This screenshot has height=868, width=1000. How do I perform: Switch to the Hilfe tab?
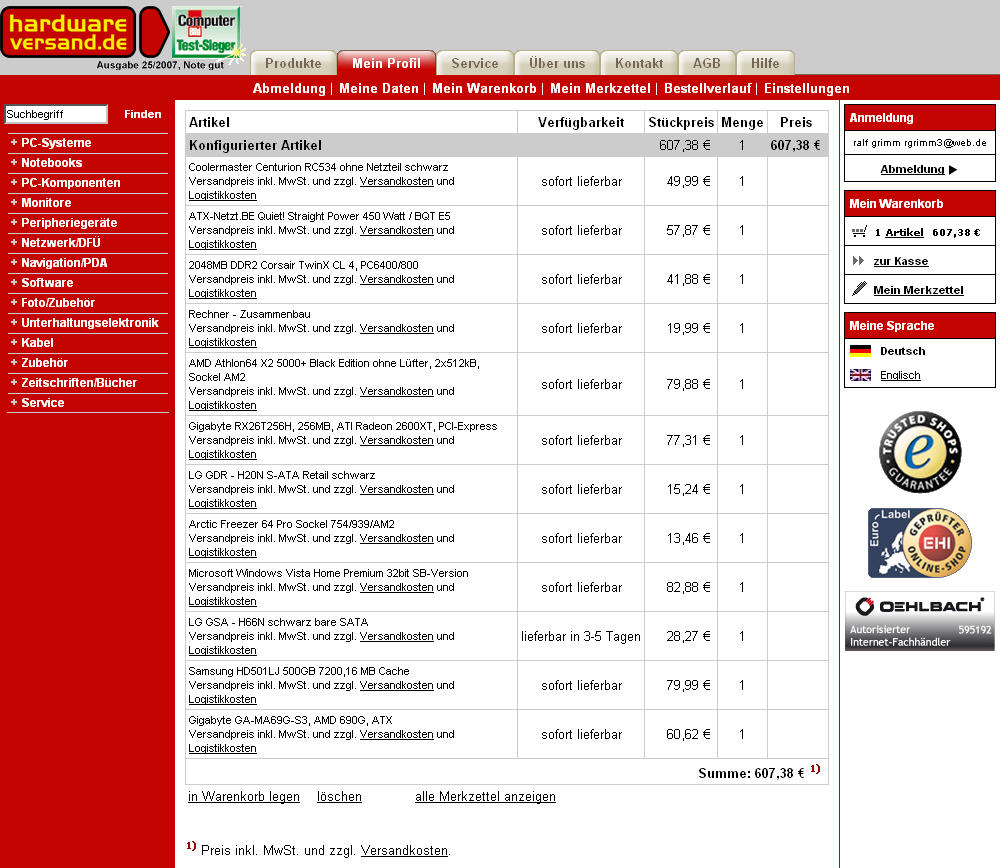pyautogui.click(x=765, y=63)
